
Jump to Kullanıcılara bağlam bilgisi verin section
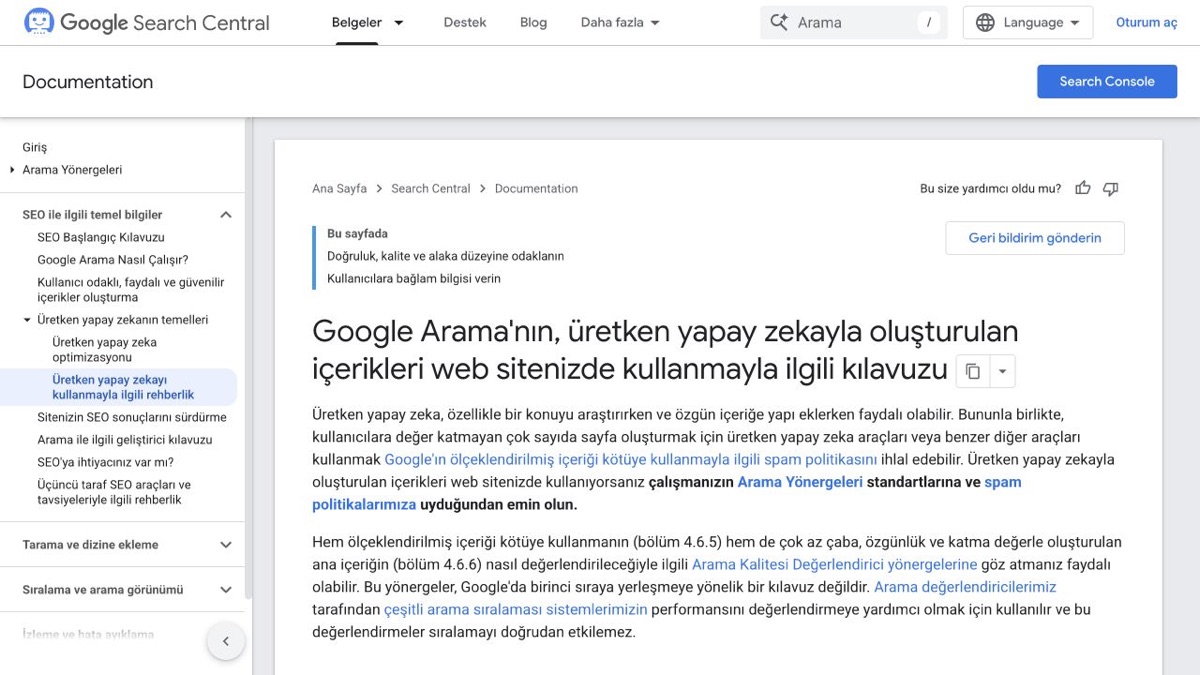point(414,278)
